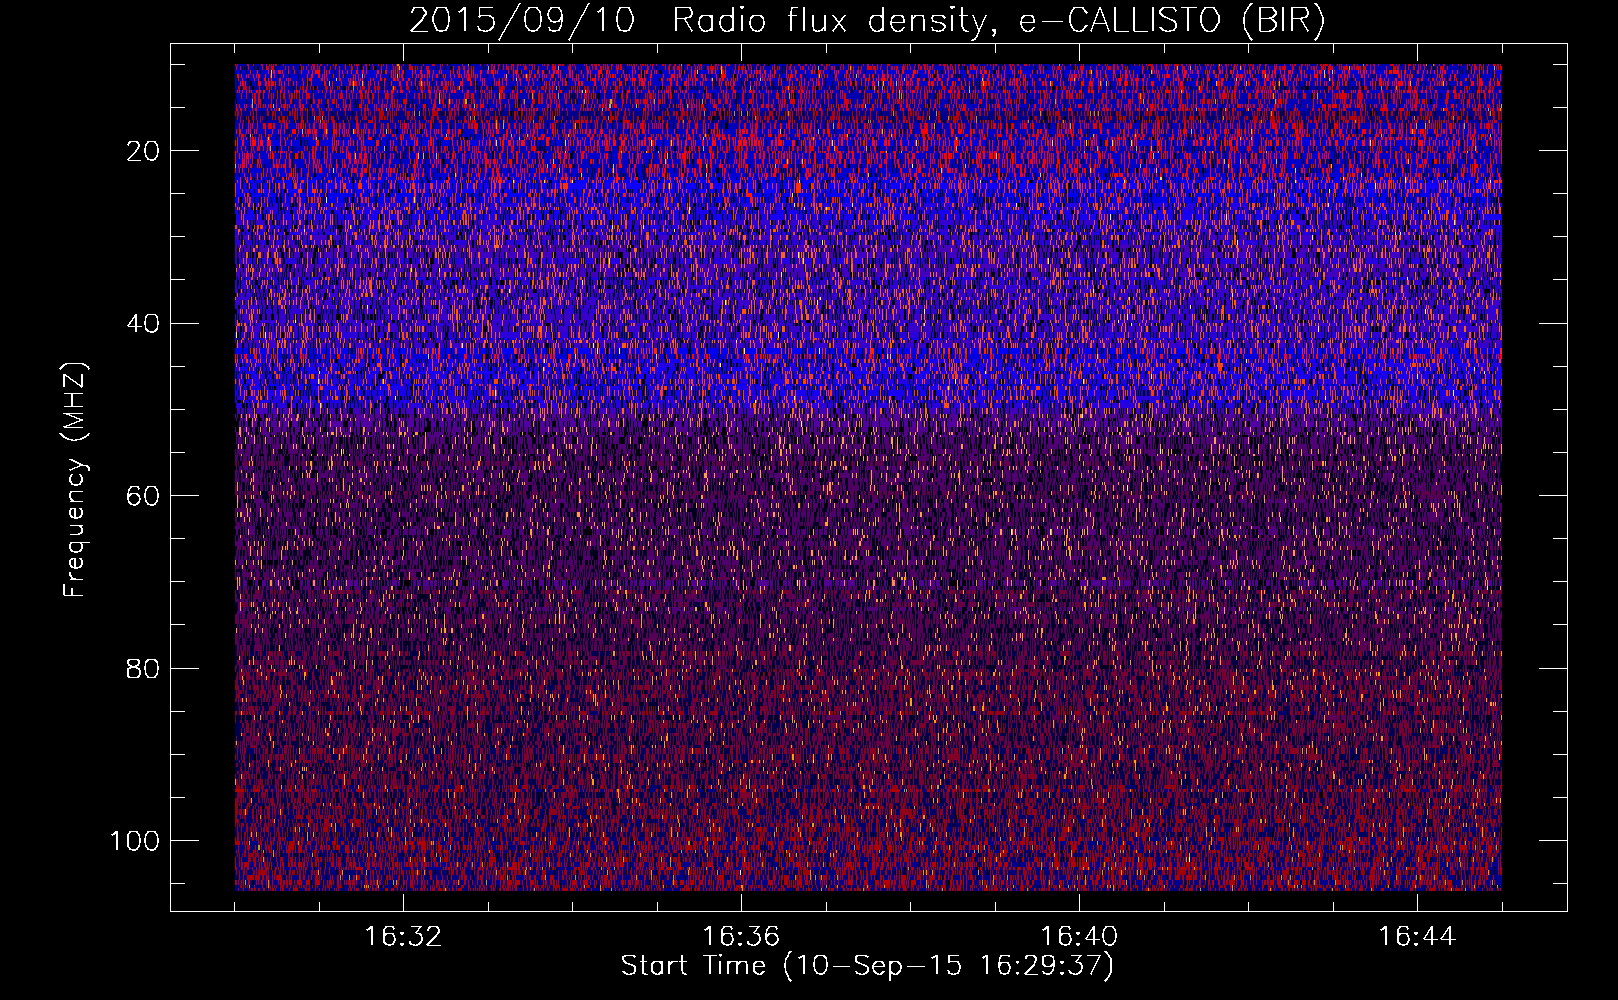Click the 'Start Time (10-Sep-15 16:29:37)' label
Viewport: 1618px width, 1000px height.
(x=867, y=966)
